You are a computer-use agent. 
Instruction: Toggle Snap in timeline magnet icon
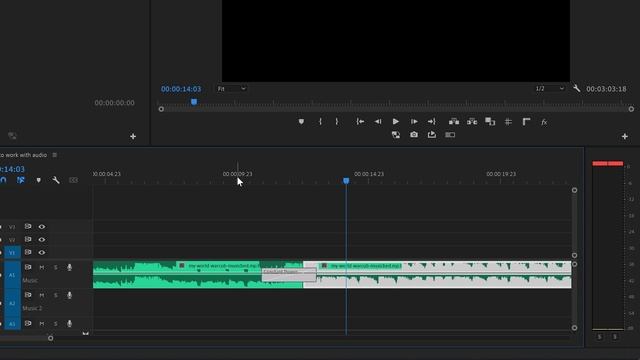point(3,180)
